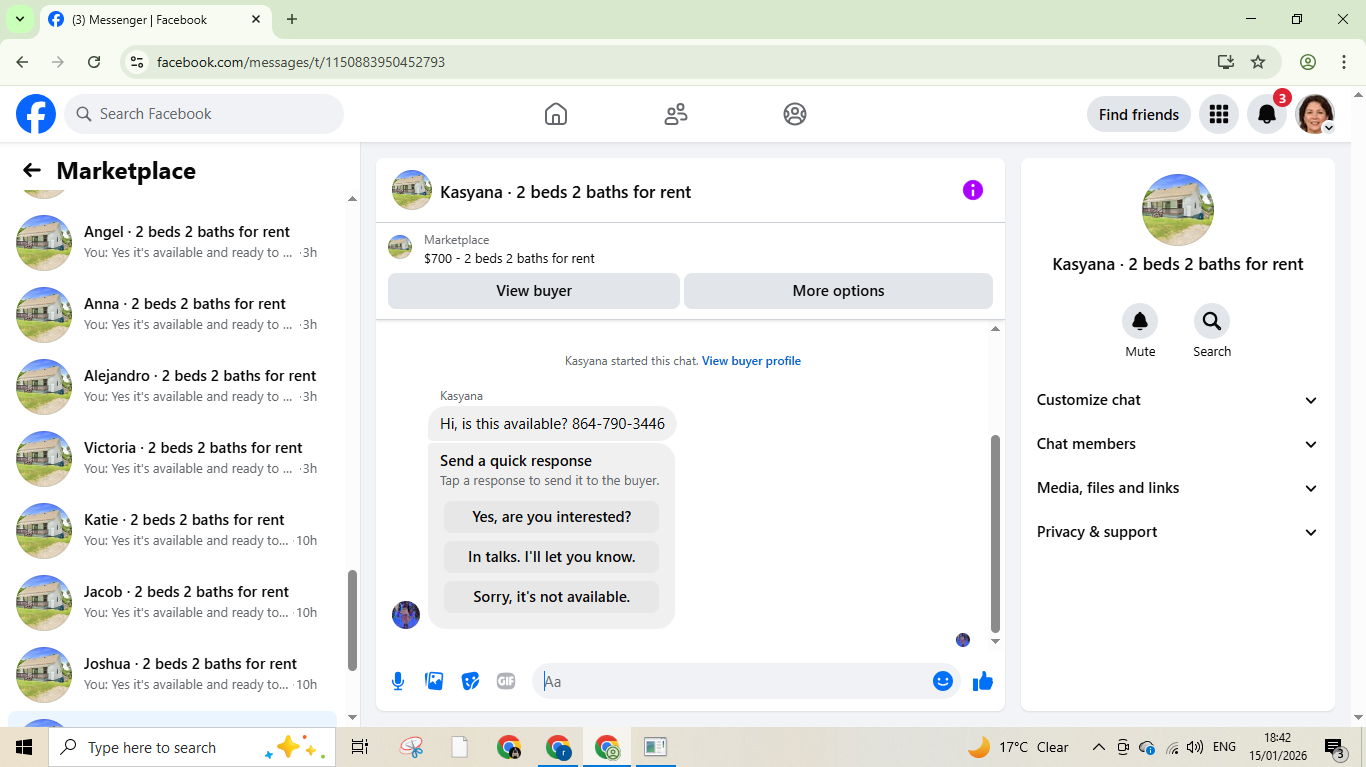Expand Chat members section
Screen dimensions: 1366x767
(x=1177, y=444)
